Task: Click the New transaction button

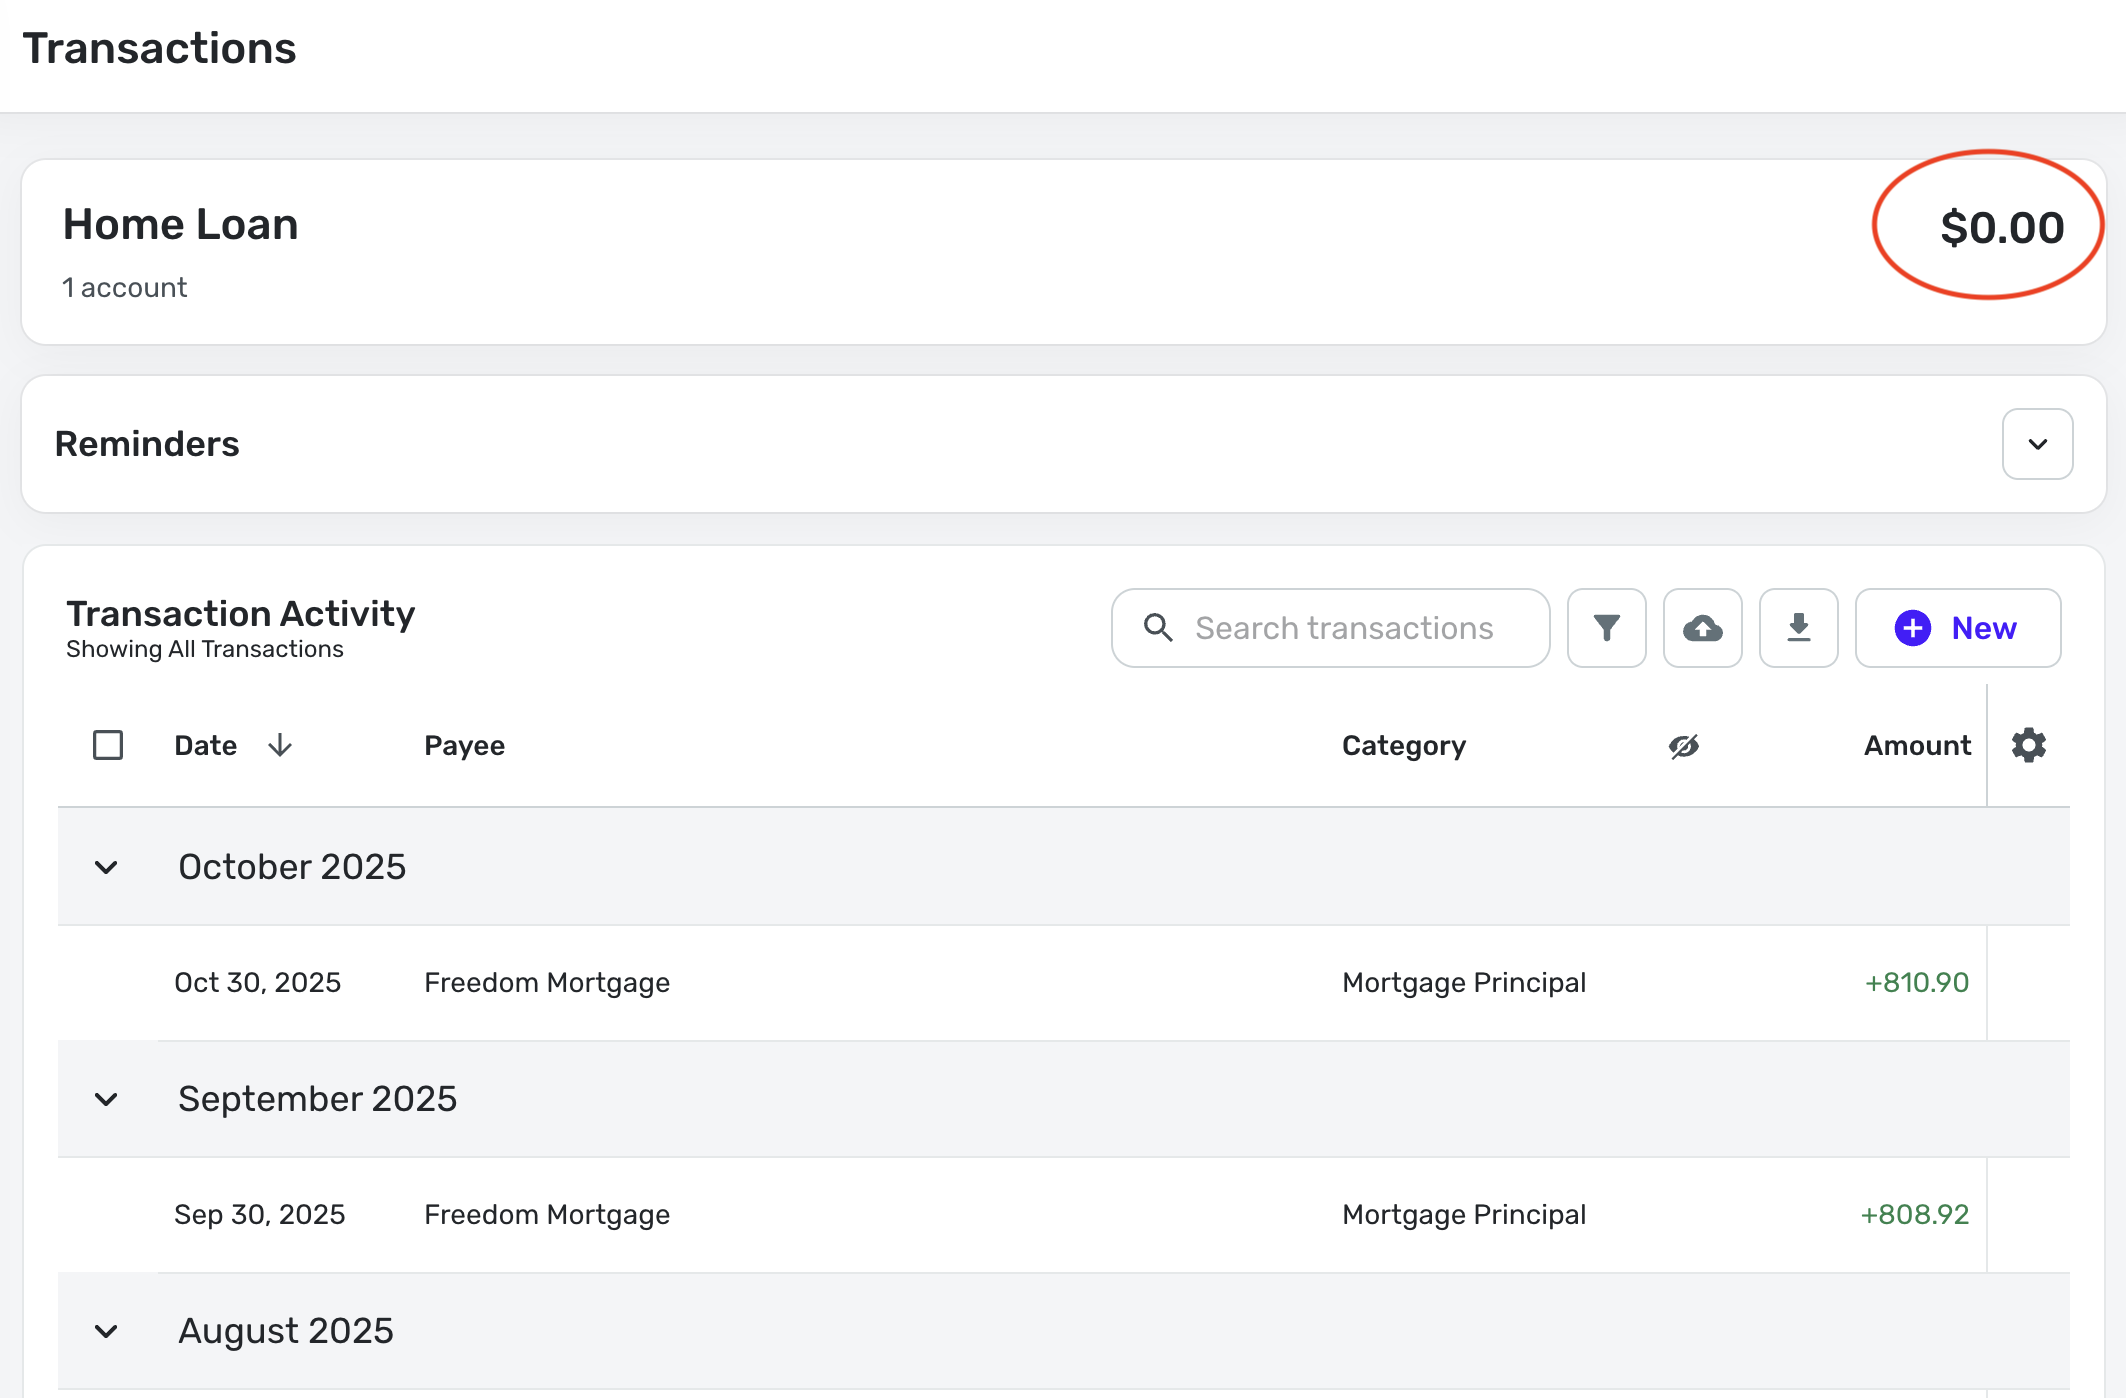Action: pos(1957,628)
